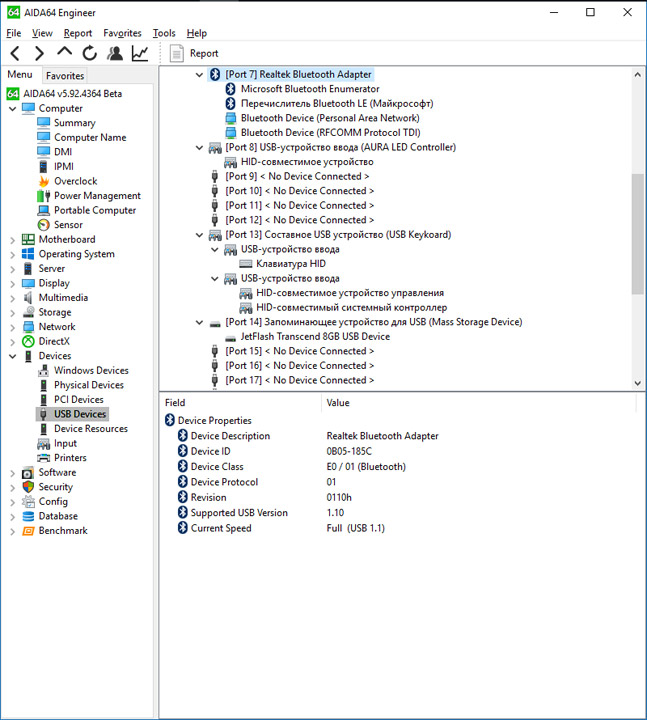Switch to the Favorites sidebar tab
The image size is (647, 720).
(65, 76)
